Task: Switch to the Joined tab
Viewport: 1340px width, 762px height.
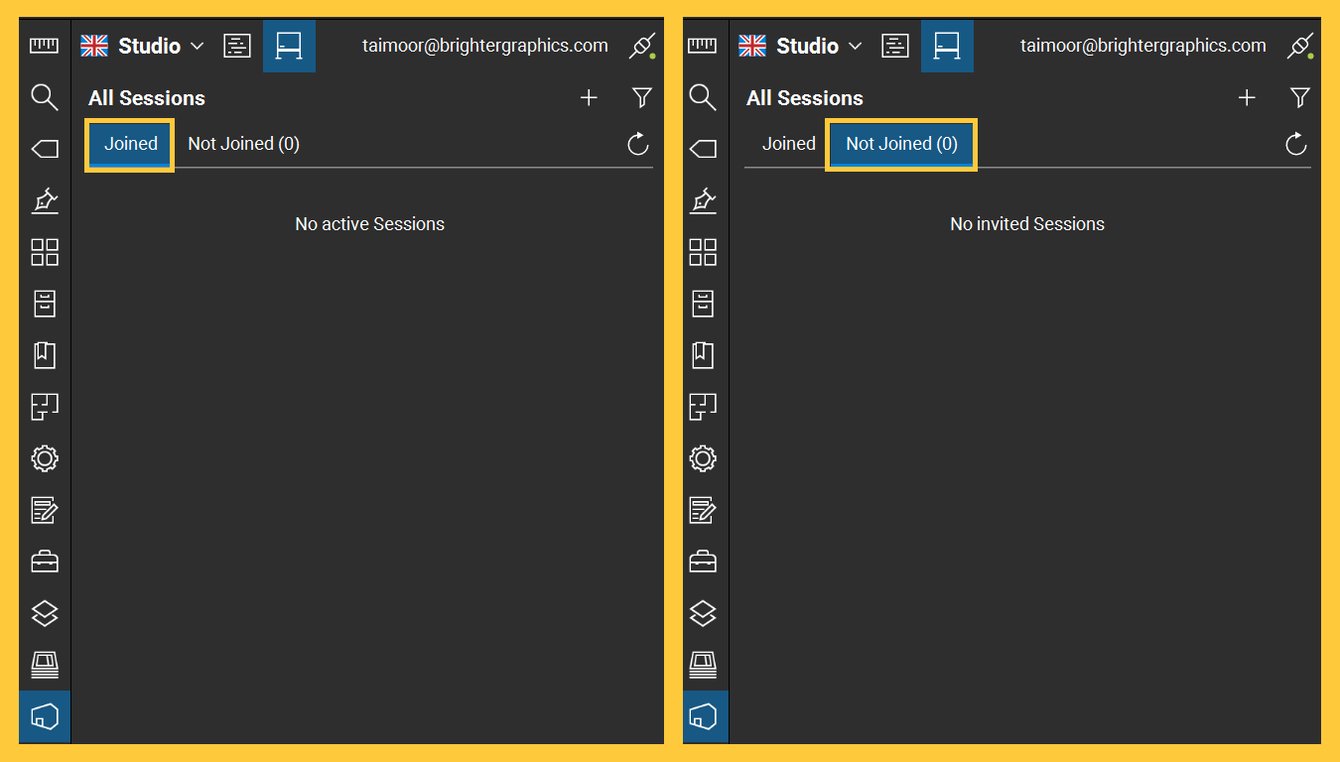Action: [x=129, y=144]
